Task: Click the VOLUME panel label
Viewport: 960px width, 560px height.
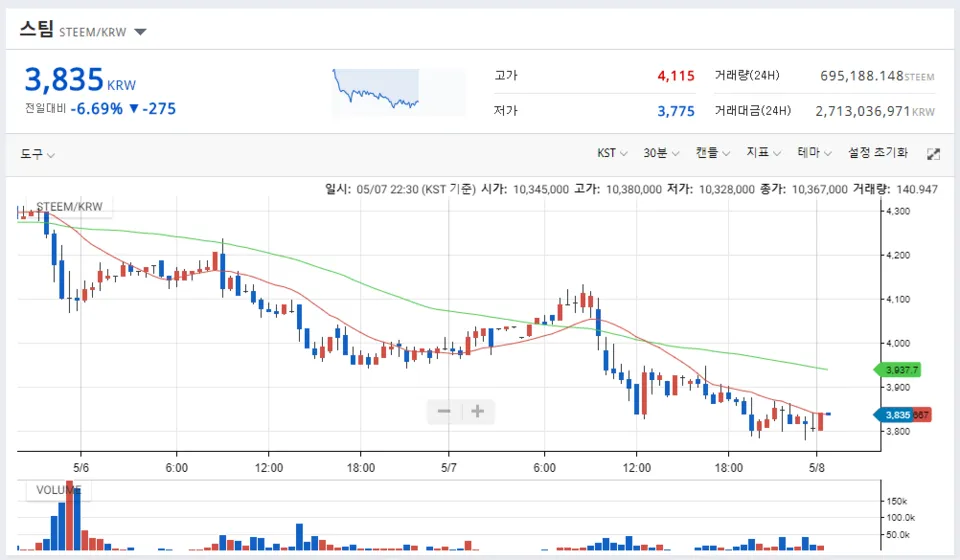Action: click(58, 490)
